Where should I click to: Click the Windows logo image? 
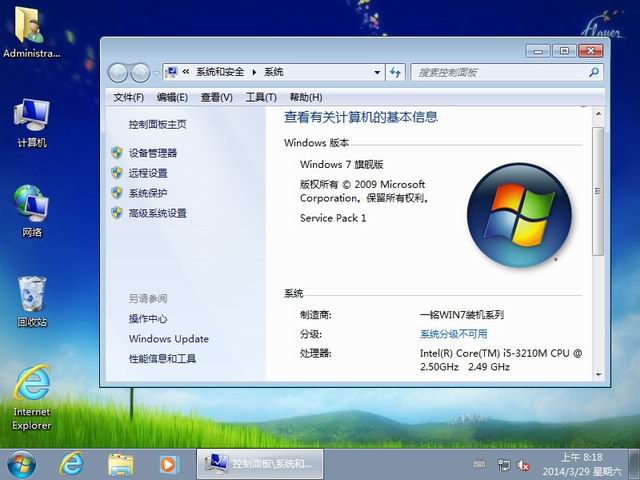pos(519,215)
